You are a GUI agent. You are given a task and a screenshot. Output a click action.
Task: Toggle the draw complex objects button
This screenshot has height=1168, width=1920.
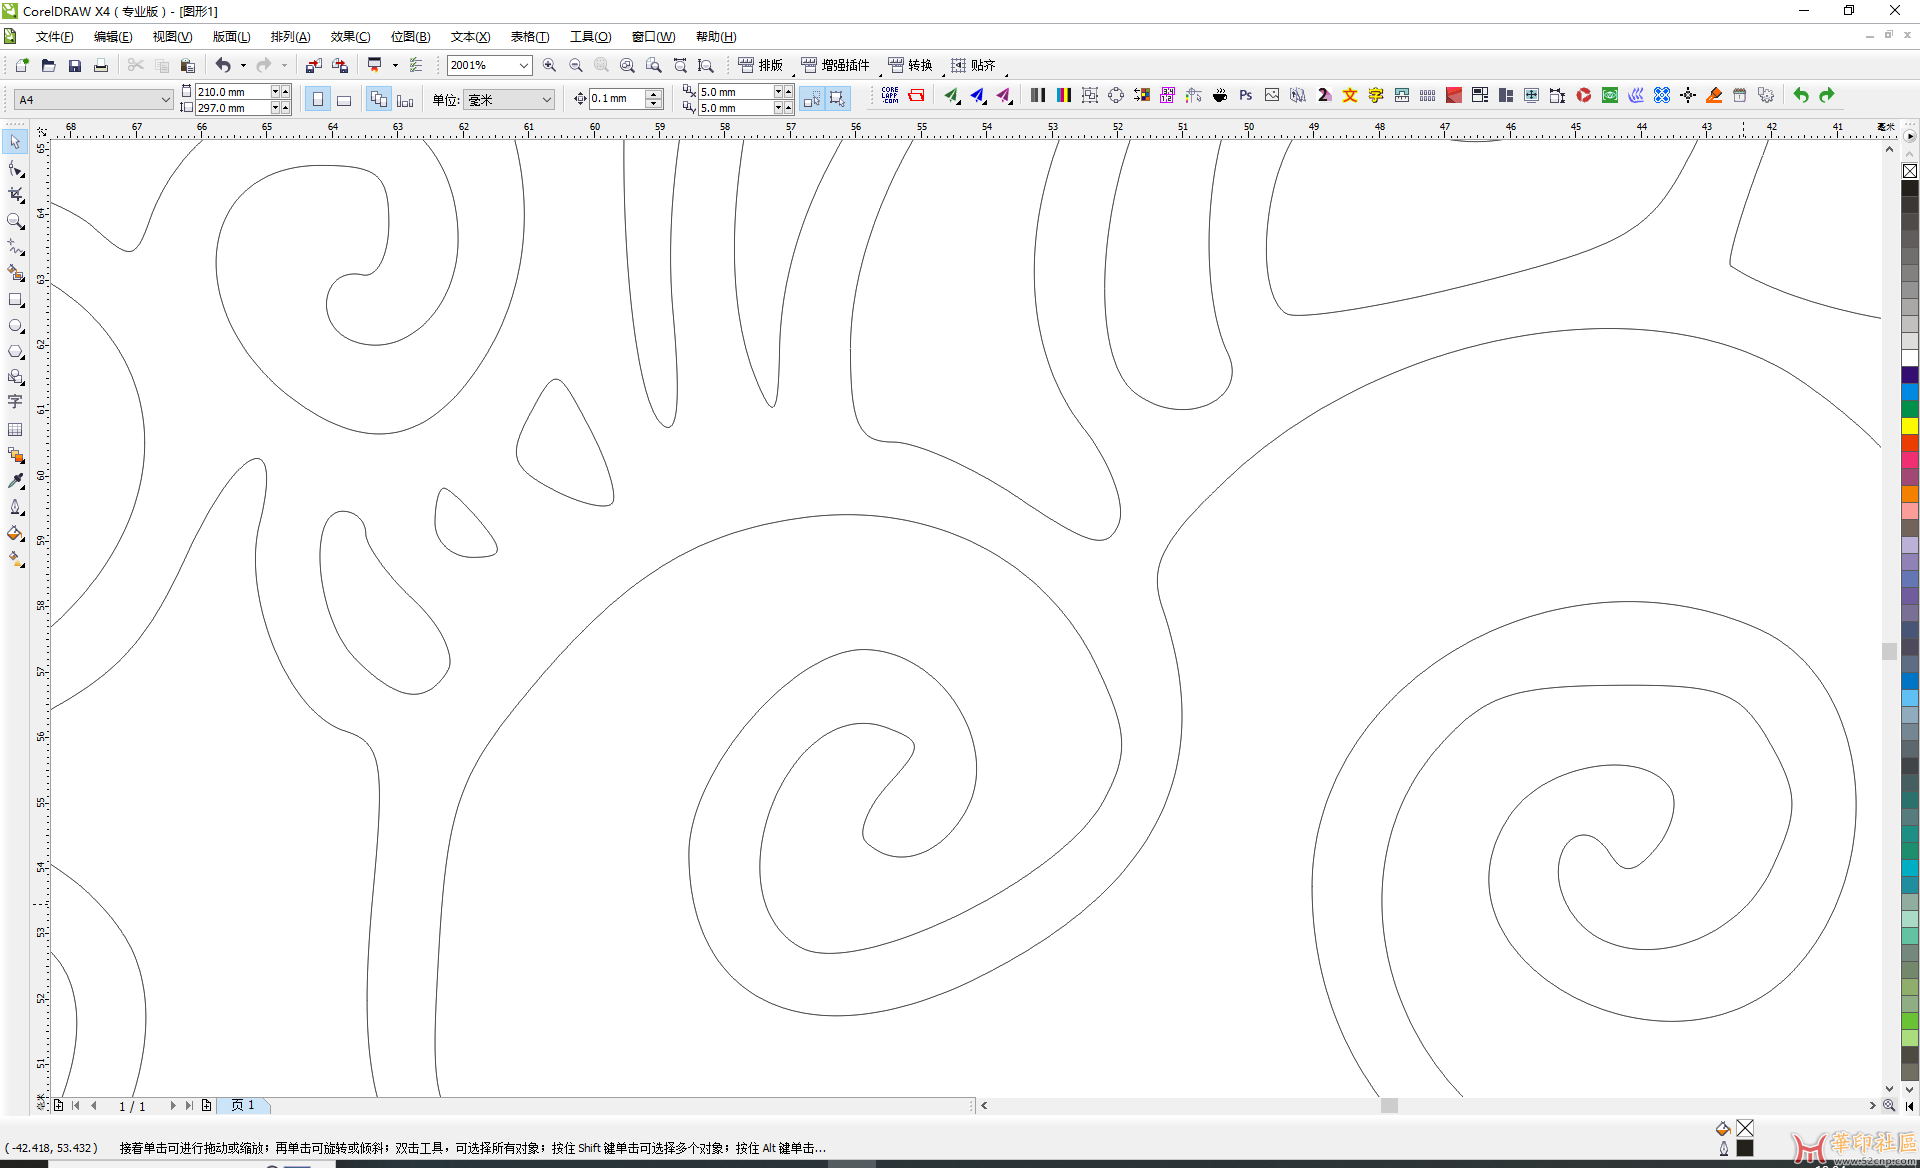(x=838, y=99)
